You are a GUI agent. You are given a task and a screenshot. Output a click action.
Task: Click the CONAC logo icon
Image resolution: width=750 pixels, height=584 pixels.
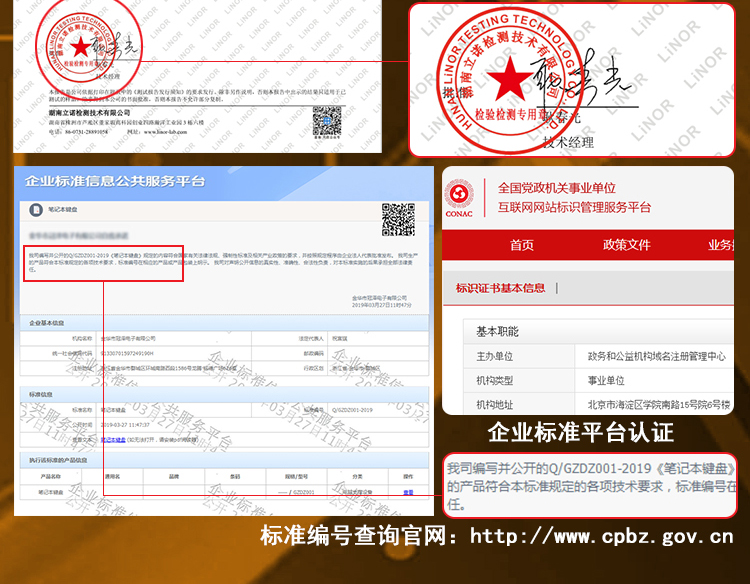tap(459, 198)
